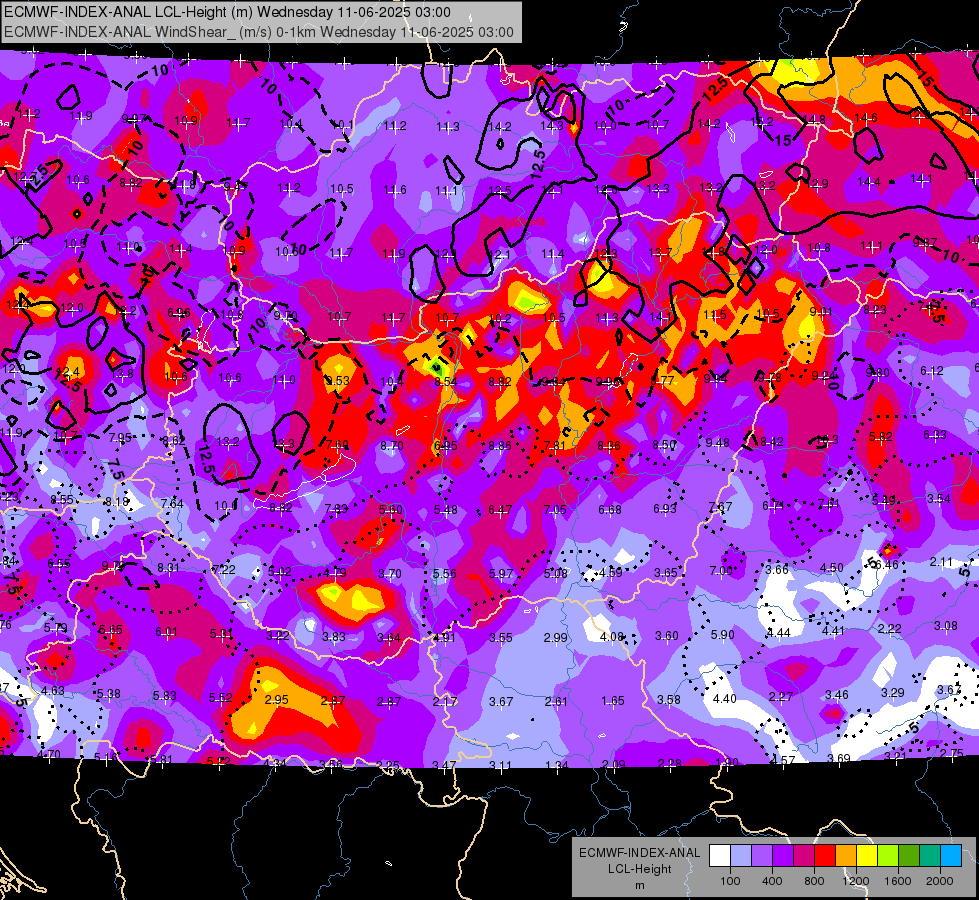Click the legend tick label '400'

click(772, 881)
